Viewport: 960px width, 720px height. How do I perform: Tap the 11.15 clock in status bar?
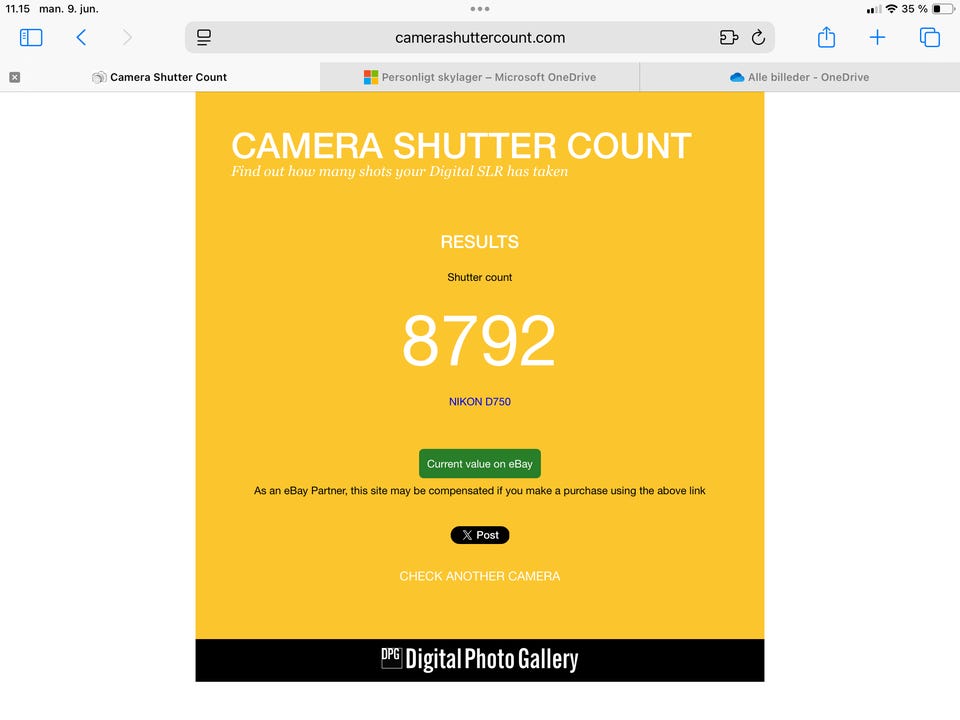[18, 9]
